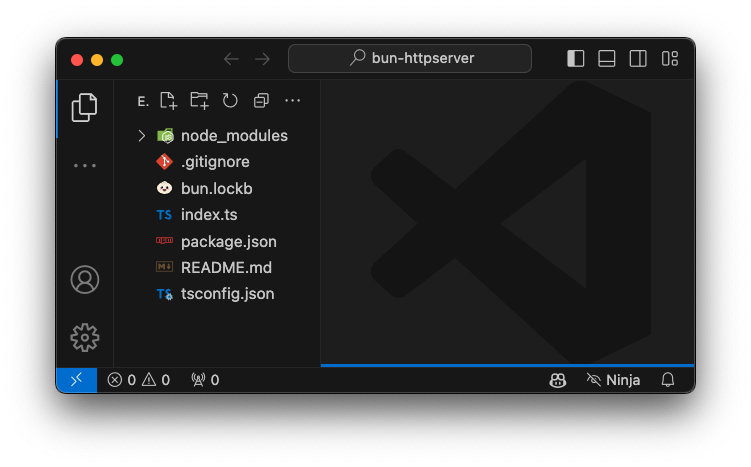Click the red close window button
751x467 pixels.
click(77, 60)
